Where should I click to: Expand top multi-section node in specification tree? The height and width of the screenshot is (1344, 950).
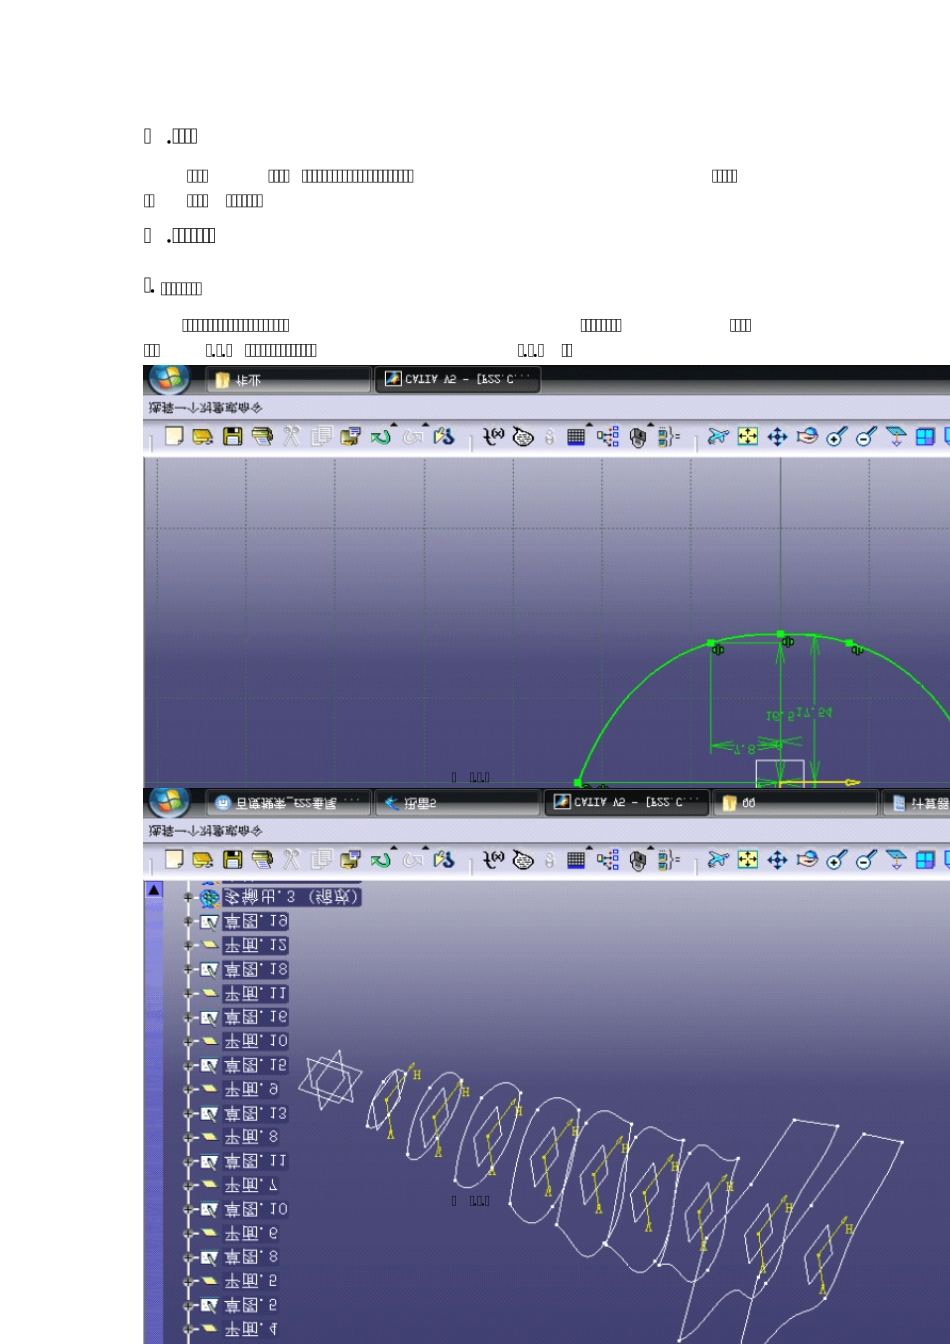coord(188,897)
